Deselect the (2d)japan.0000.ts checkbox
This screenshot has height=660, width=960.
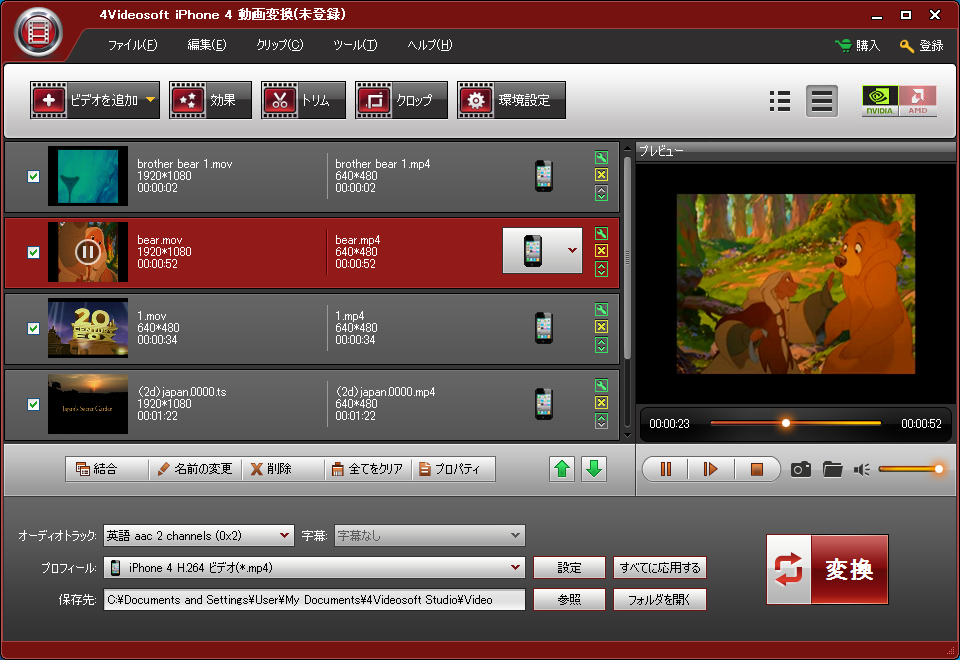[x=33, y=404]
